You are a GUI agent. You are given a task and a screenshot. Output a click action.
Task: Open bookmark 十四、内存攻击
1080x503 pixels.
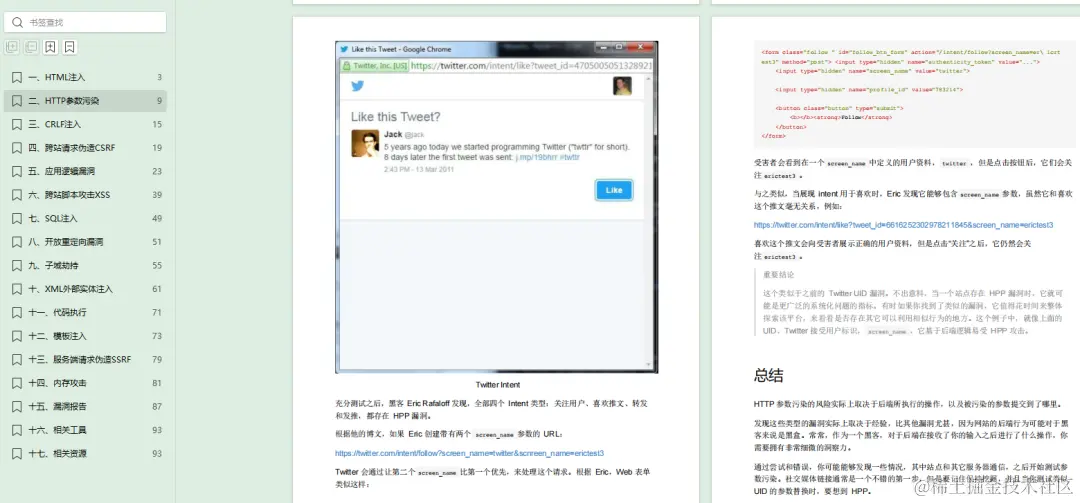tap(85, 382)
